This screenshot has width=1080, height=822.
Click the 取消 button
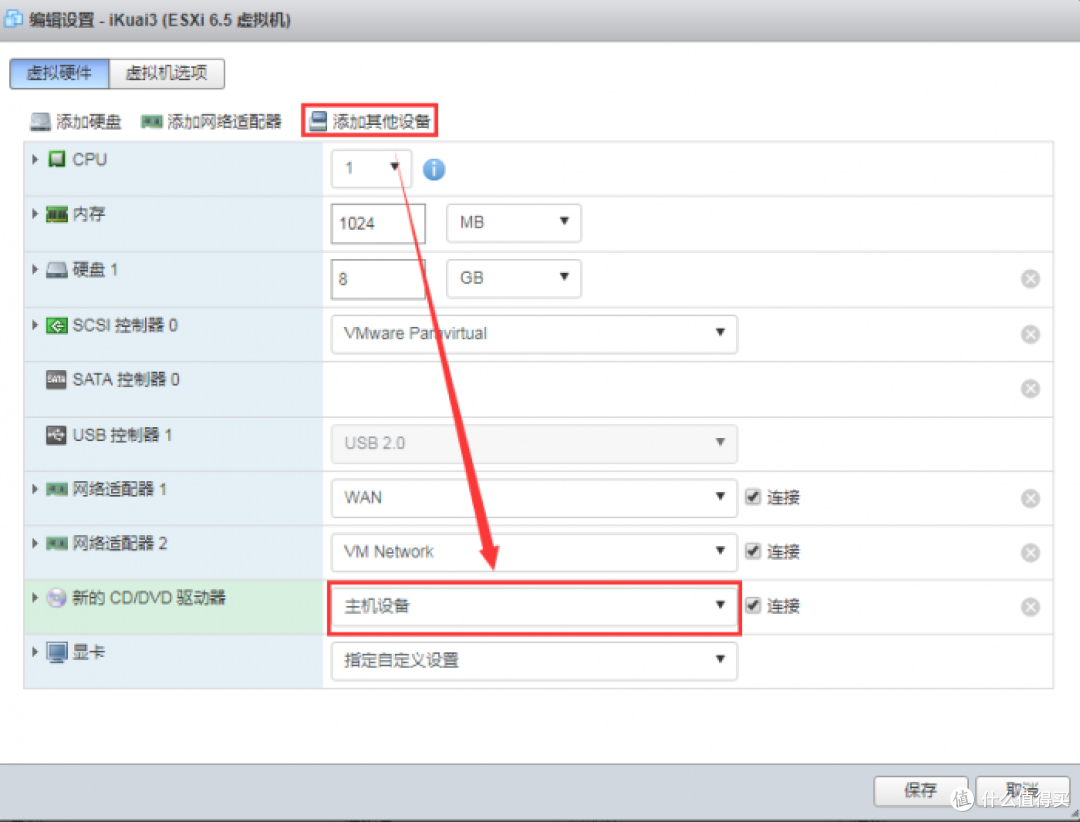[x=1020, y=790]
